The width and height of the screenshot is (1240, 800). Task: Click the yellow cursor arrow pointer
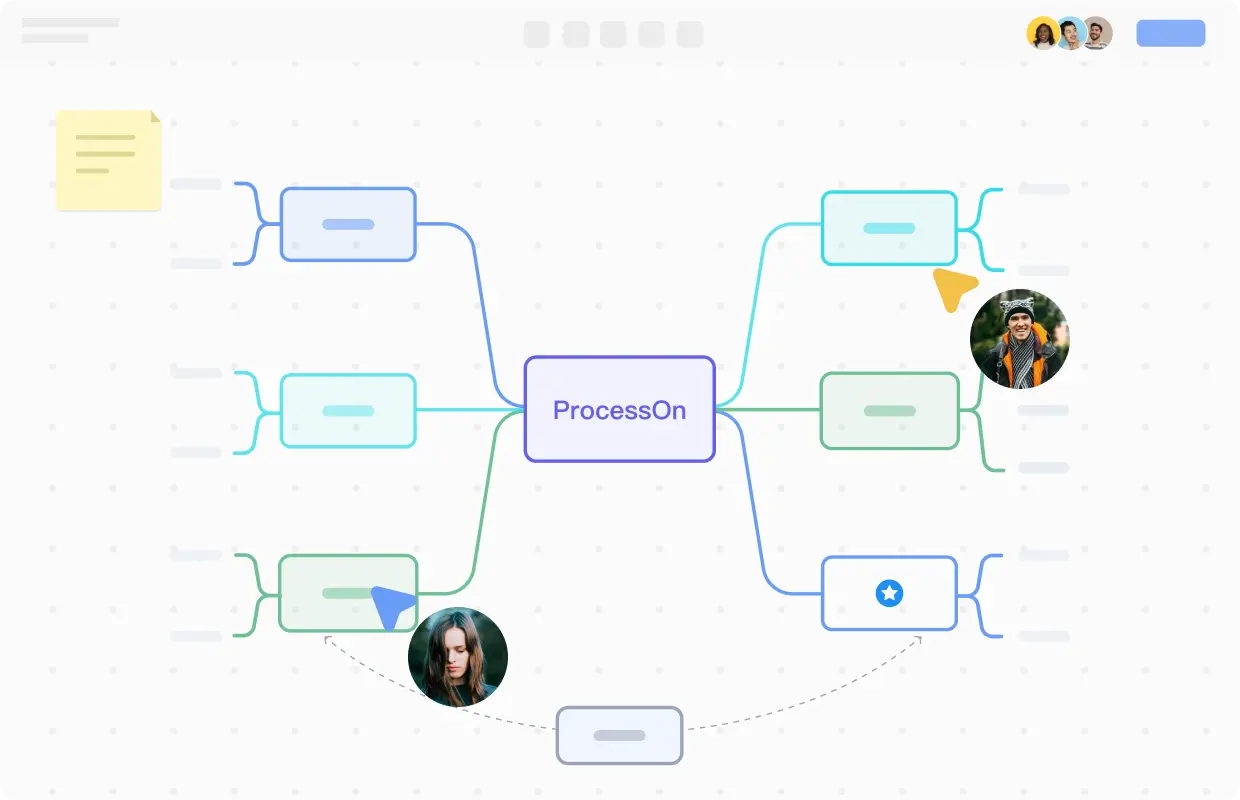[953, 288]
